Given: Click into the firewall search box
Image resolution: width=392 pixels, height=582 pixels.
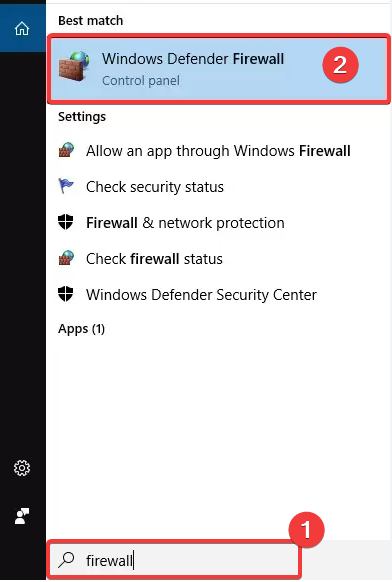Looking at the screenshot, I should pyautogui.click(x=174, y=560).
